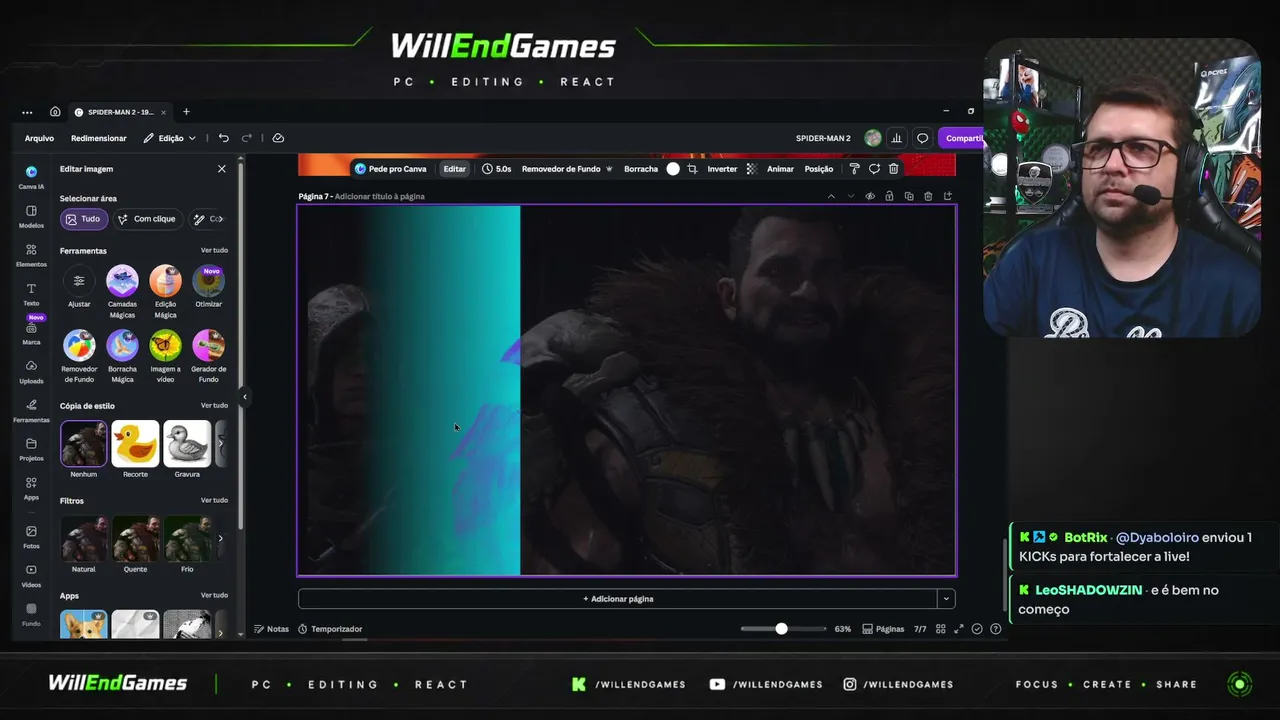1280x720 pixels.
Task: Expand the Adicionar página options arrow
Action: pos(945,599)
